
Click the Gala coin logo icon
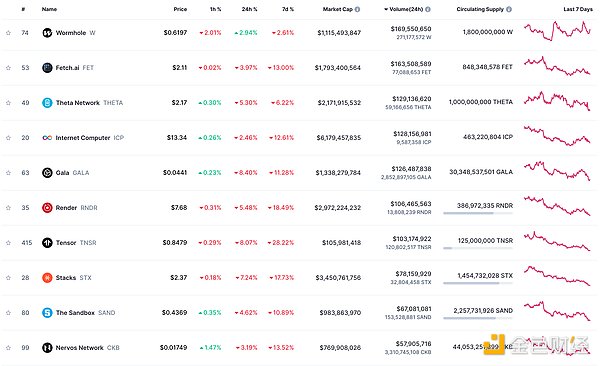pos(47,173)
